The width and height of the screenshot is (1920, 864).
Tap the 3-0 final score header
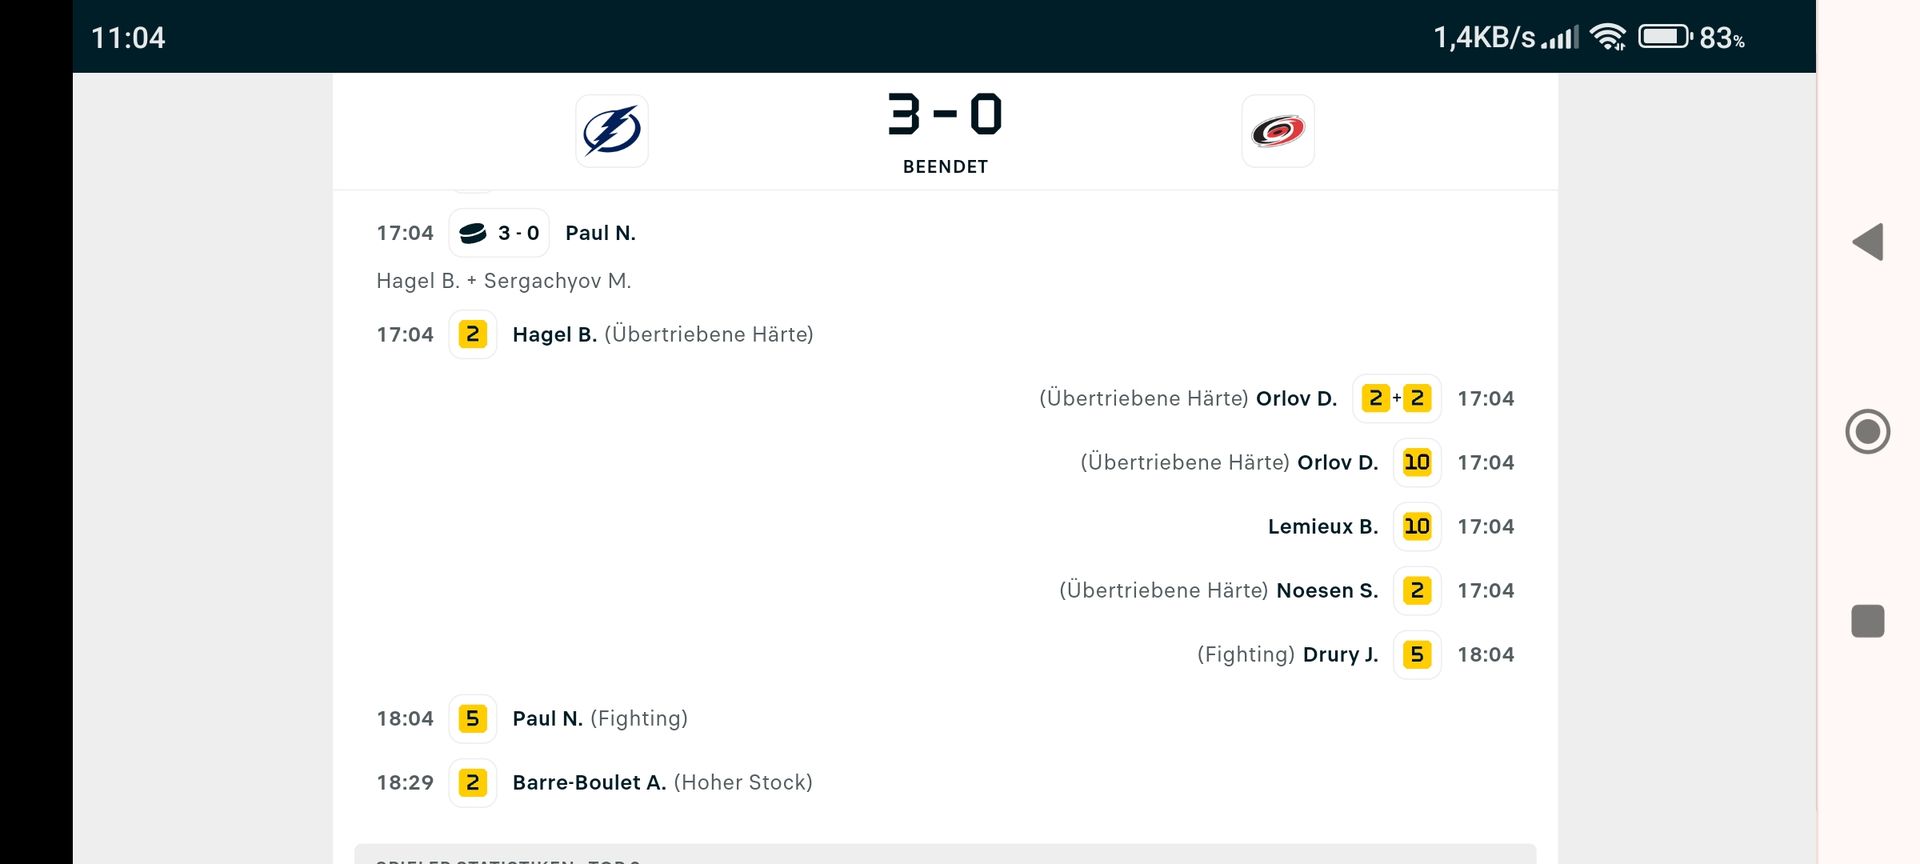[945, 114]
